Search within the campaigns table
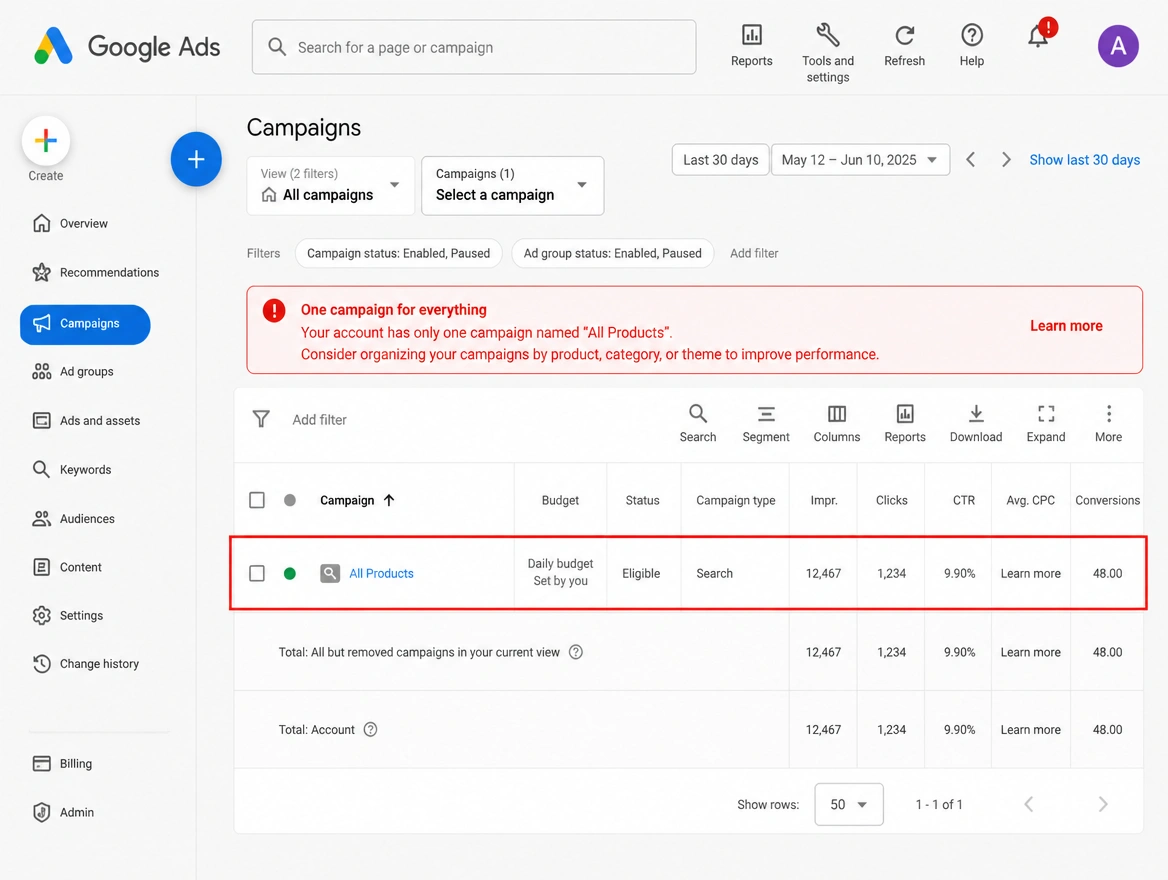This screenshot has width=1168, height=880. tap(697, 423)
